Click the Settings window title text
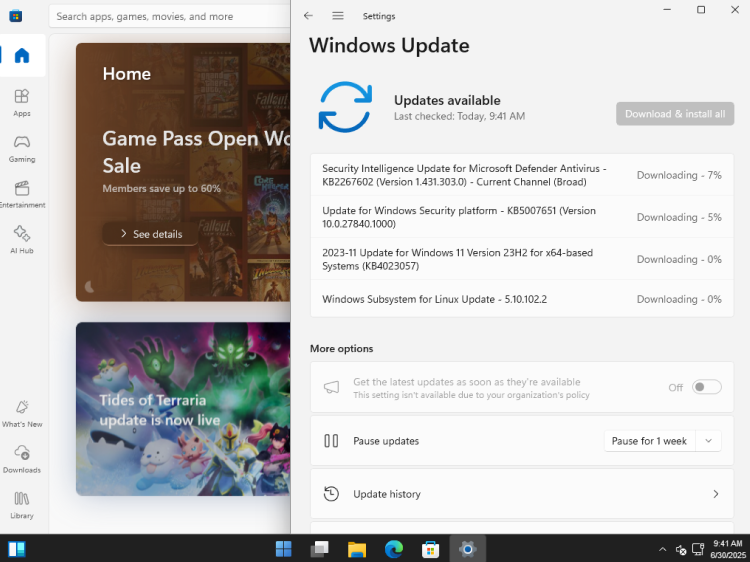 tap(379, 16)
